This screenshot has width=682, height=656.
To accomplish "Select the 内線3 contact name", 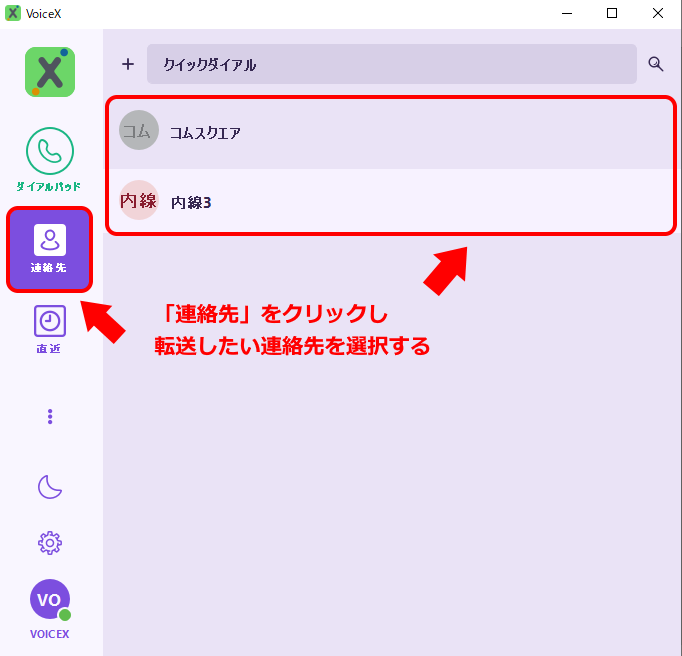I will point(191,202).
